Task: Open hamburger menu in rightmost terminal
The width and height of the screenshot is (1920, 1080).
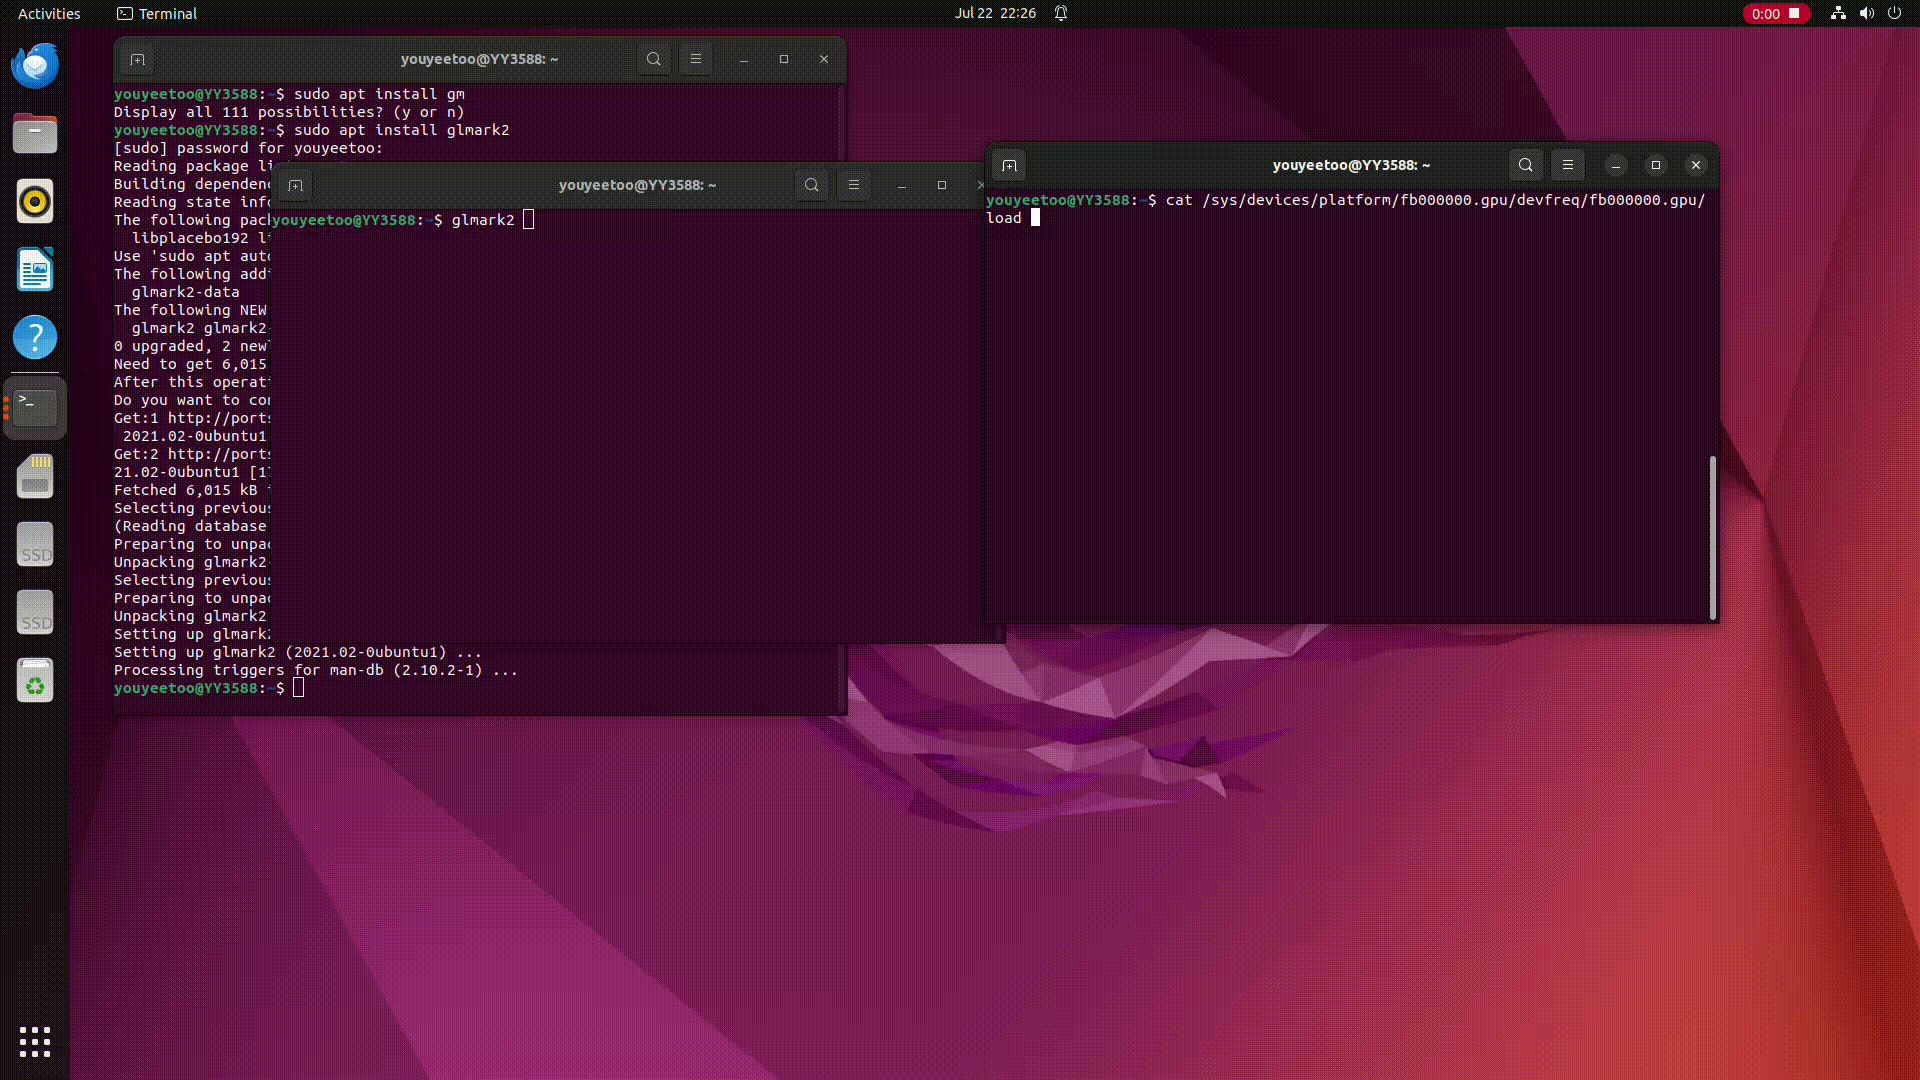Action: tap(1567, 166)
